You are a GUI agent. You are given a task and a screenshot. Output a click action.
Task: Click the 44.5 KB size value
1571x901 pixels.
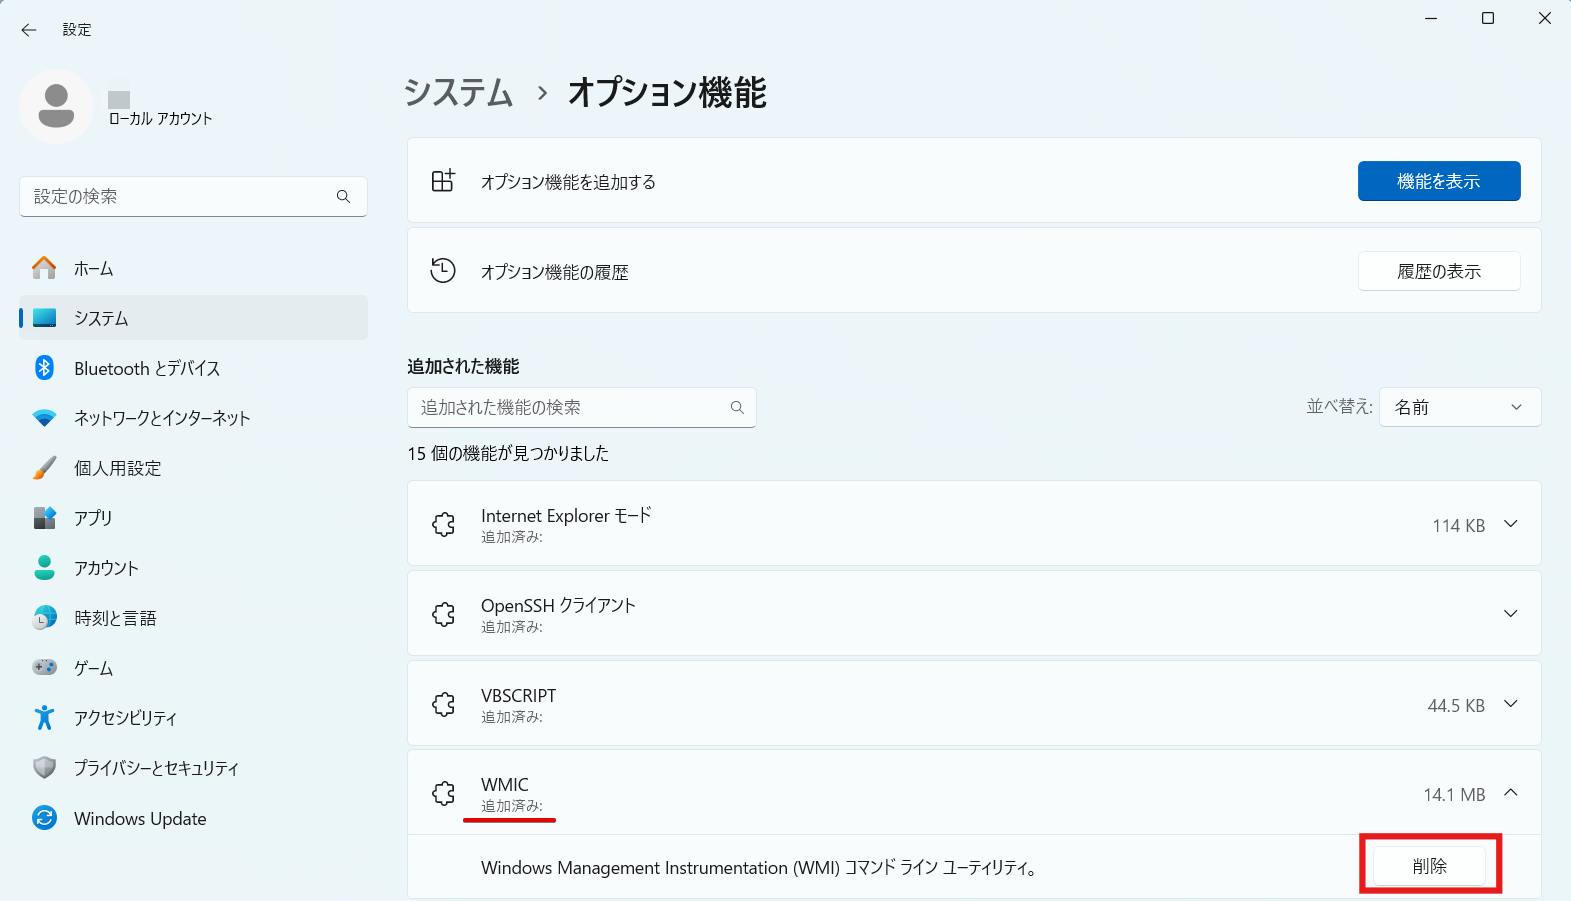point(1456,705)
